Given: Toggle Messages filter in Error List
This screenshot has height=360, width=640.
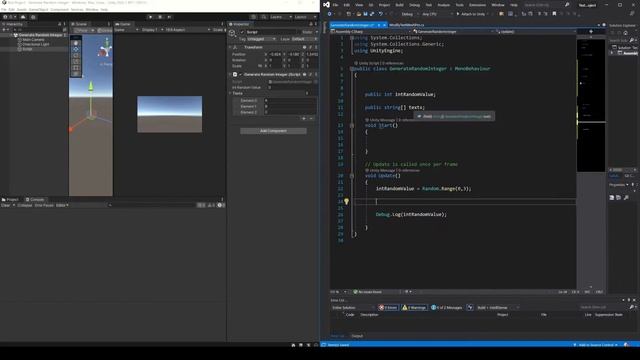Looking at the screenshot, I should coord(447,307).
